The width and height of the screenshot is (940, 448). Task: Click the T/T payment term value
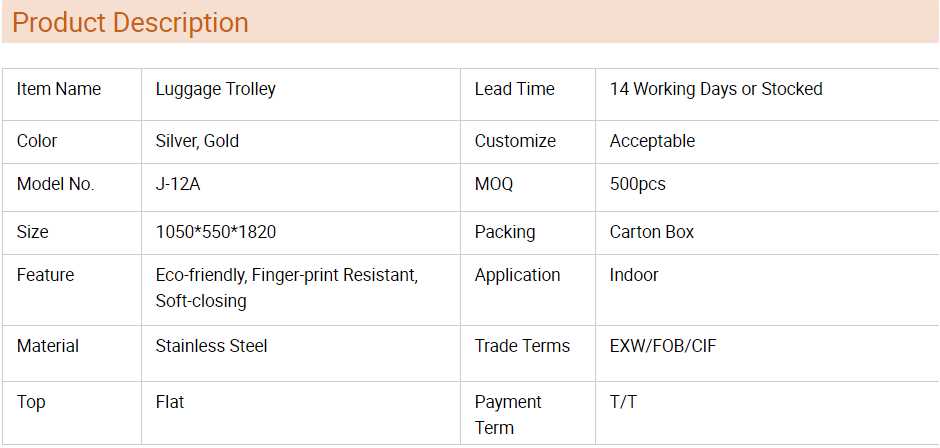tap(624, 402)
